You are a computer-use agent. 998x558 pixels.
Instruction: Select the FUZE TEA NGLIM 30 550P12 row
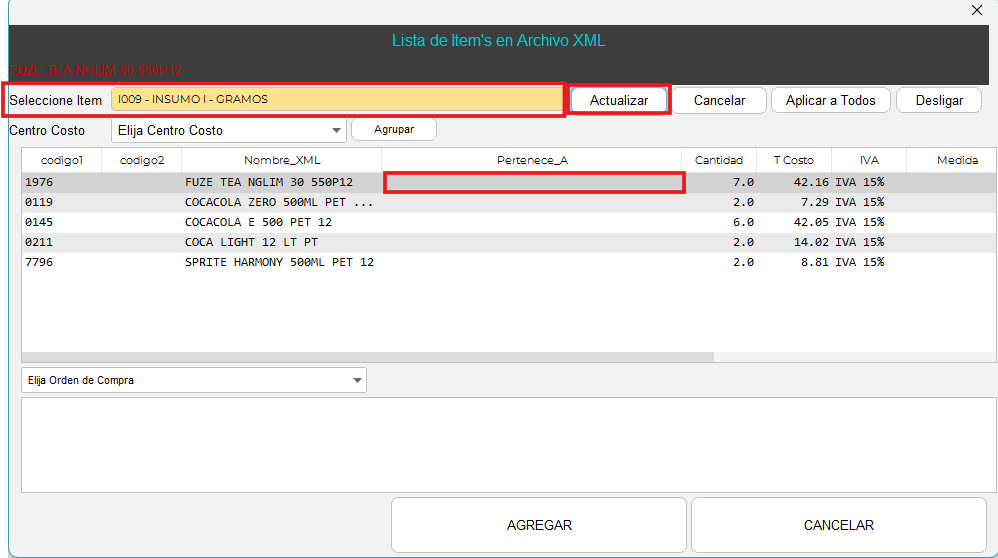(x=268, y=182)
